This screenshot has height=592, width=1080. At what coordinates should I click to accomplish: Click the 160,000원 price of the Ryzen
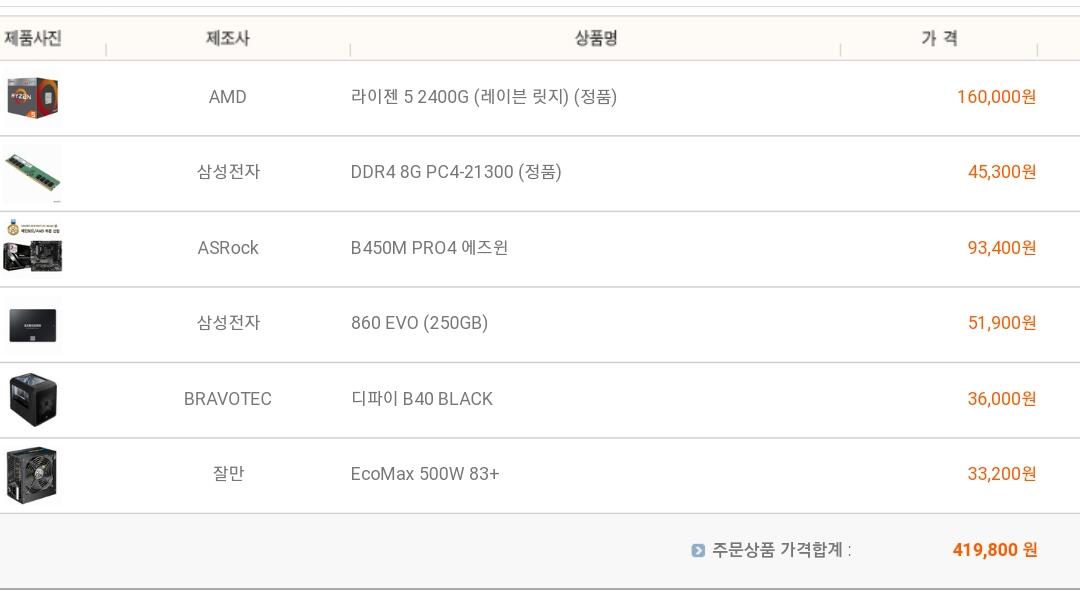996,97
